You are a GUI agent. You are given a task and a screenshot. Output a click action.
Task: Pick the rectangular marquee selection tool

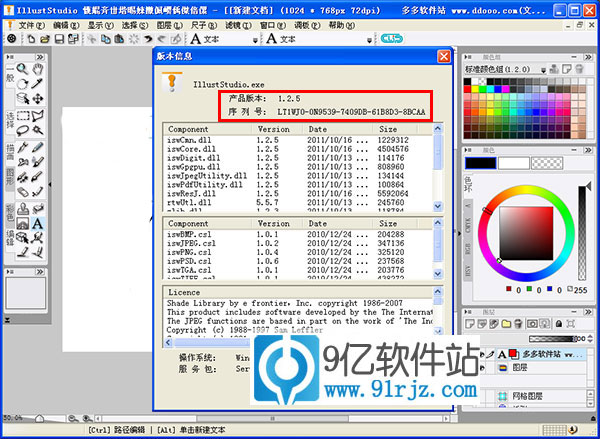[x=24, y=116]
